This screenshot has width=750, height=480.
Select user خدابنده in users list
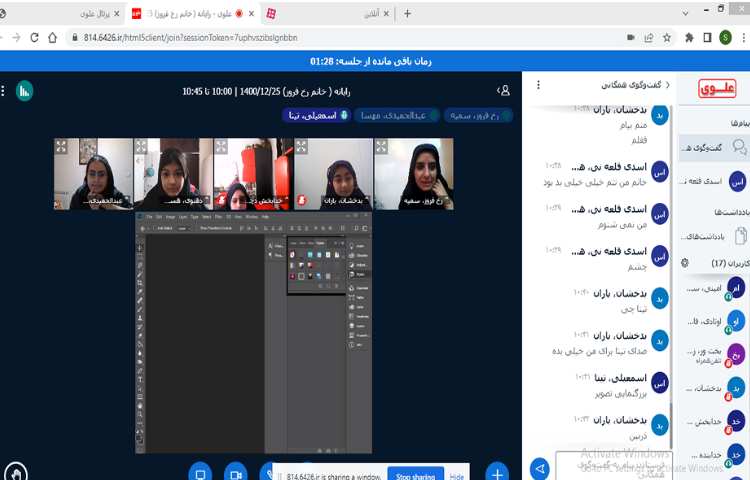coord(716,455)
